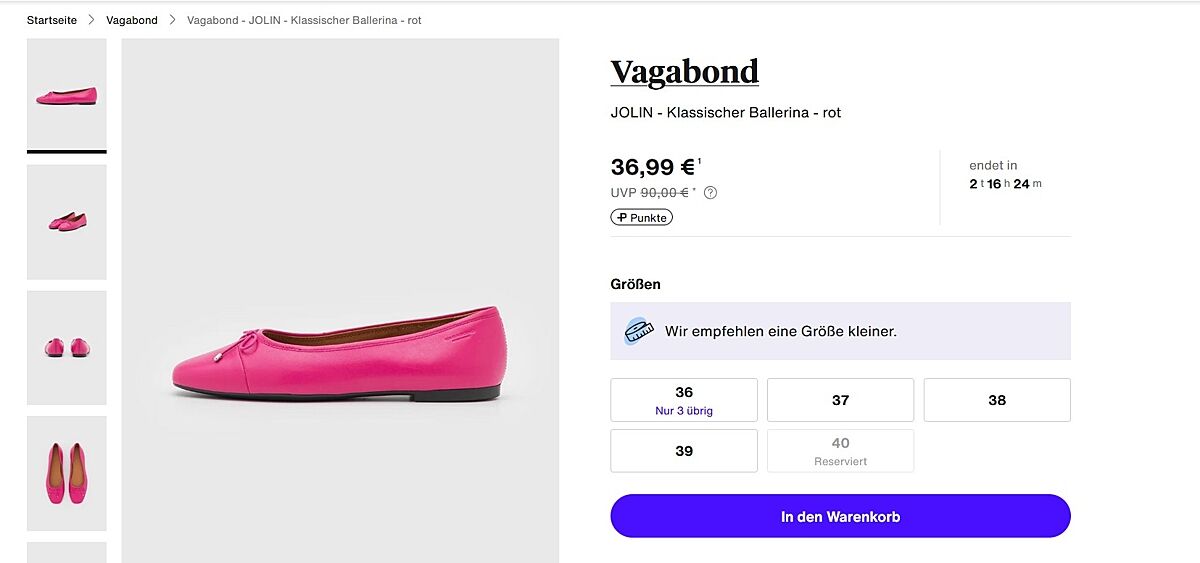This screenshot has height=563, width=1200.
Task: Show the first side-view shoe thumbnail
Action: pos(67,95)
